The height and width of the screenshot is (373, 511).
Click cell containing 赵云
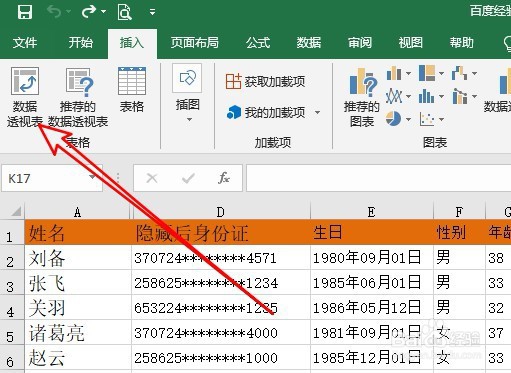click(78, 358)
